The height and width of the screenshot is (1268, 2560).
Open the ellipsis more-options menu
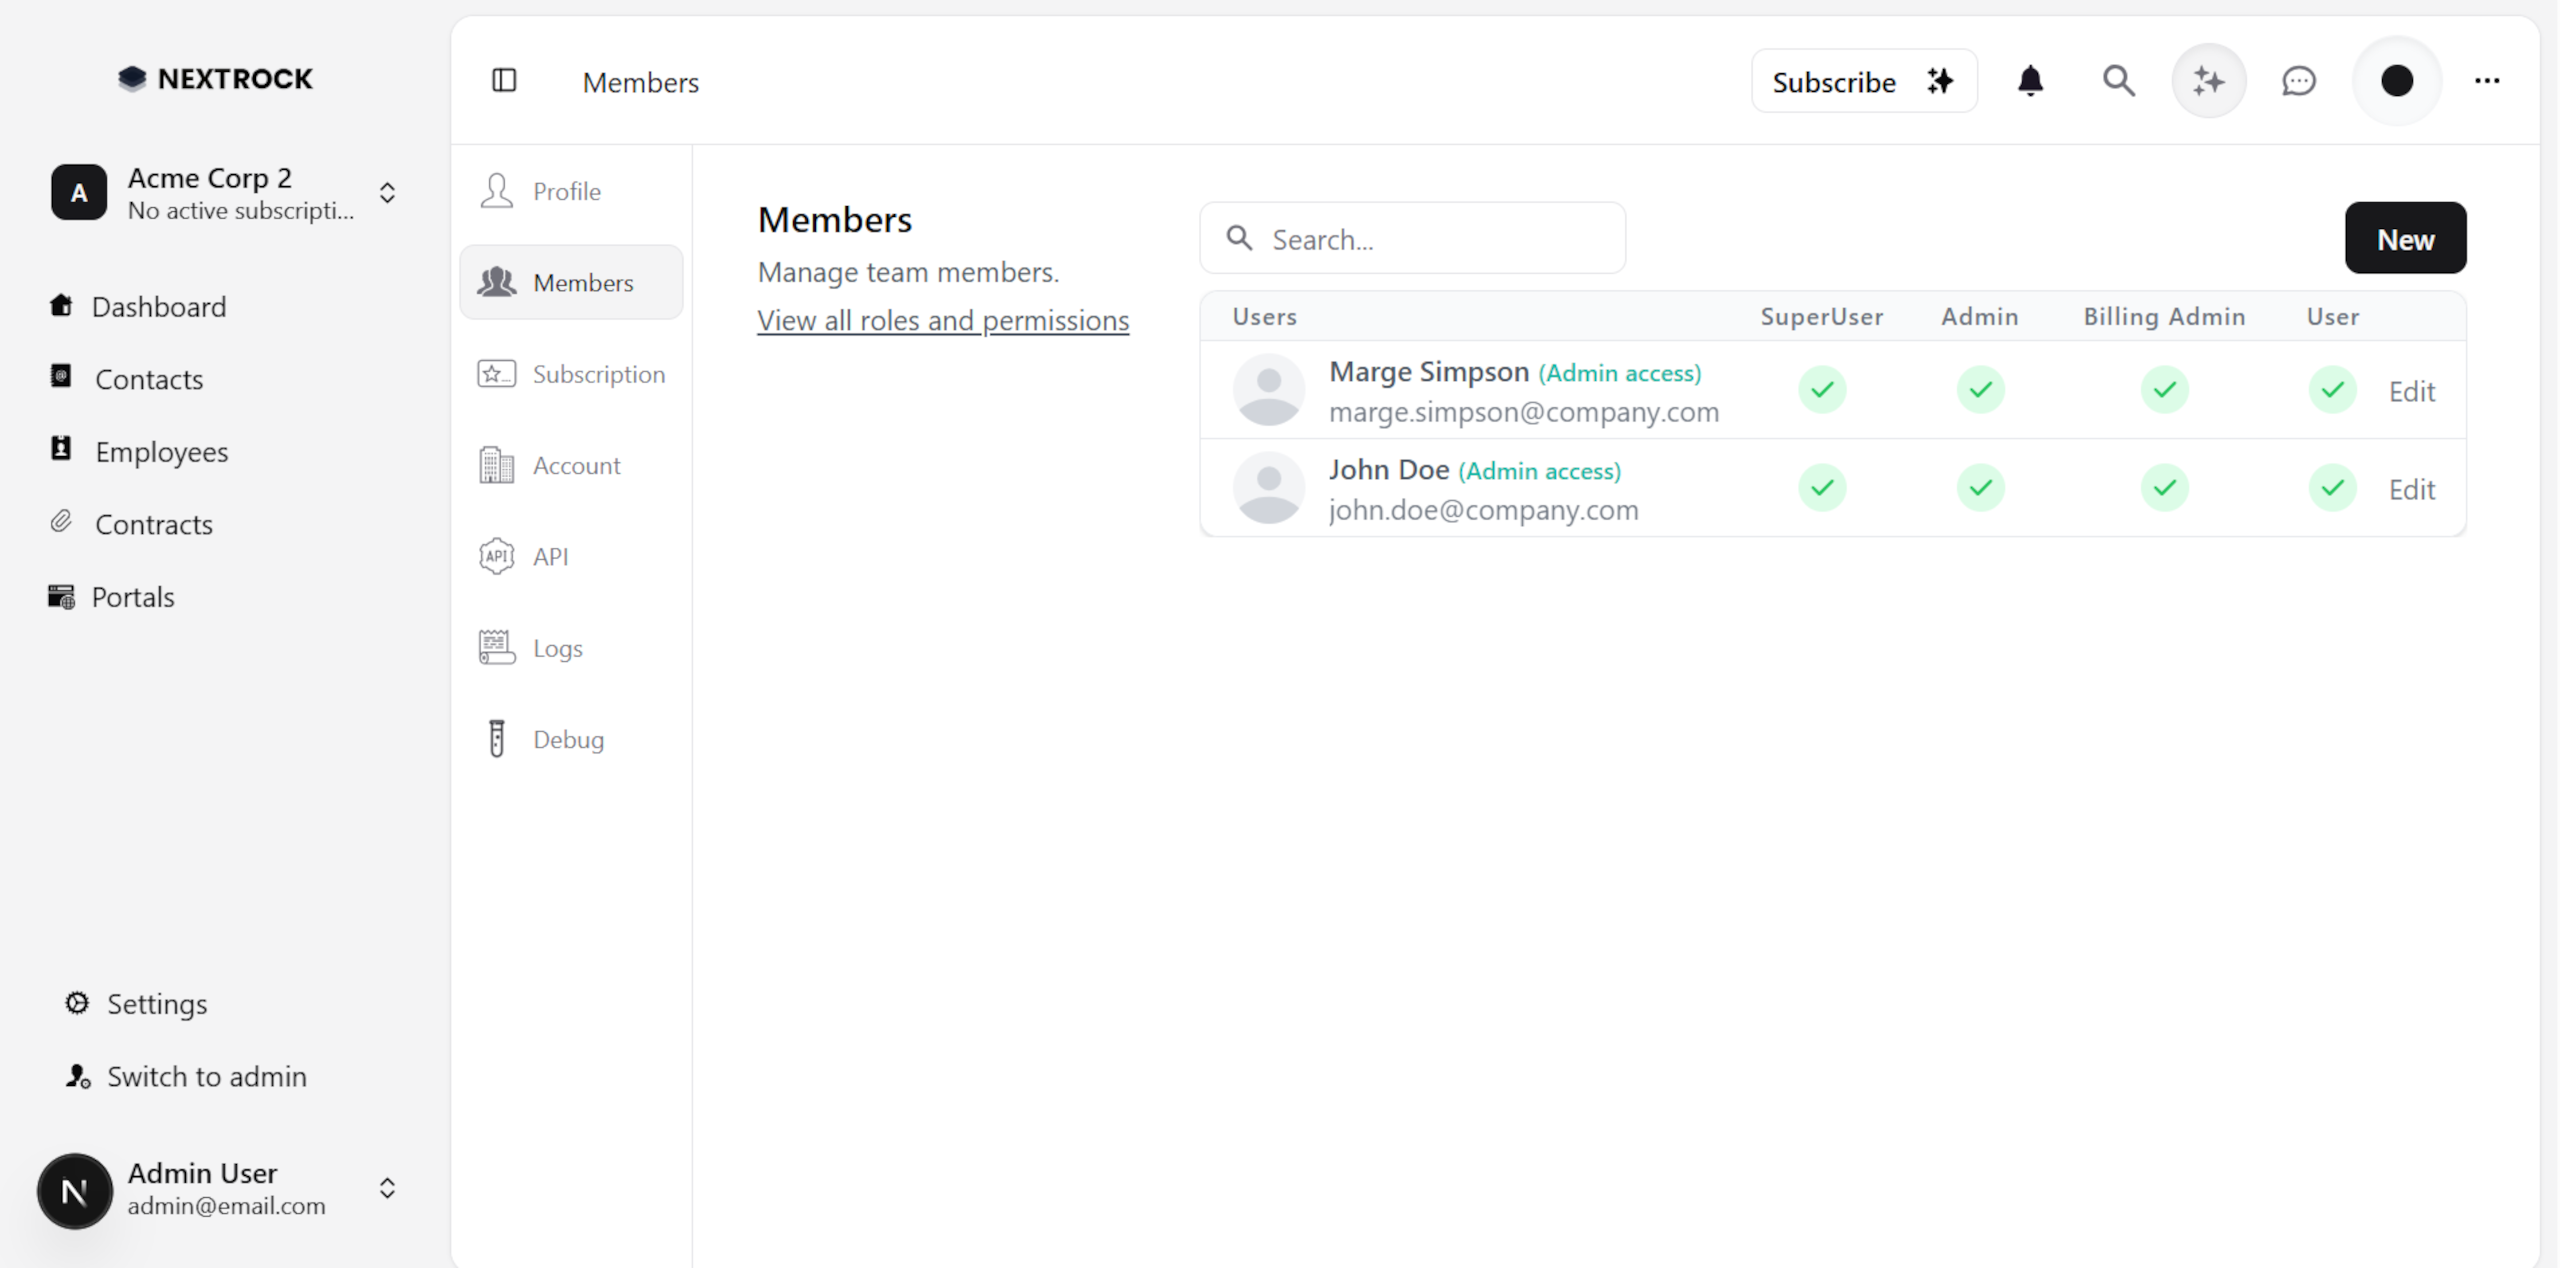[x=2488, y=81]
